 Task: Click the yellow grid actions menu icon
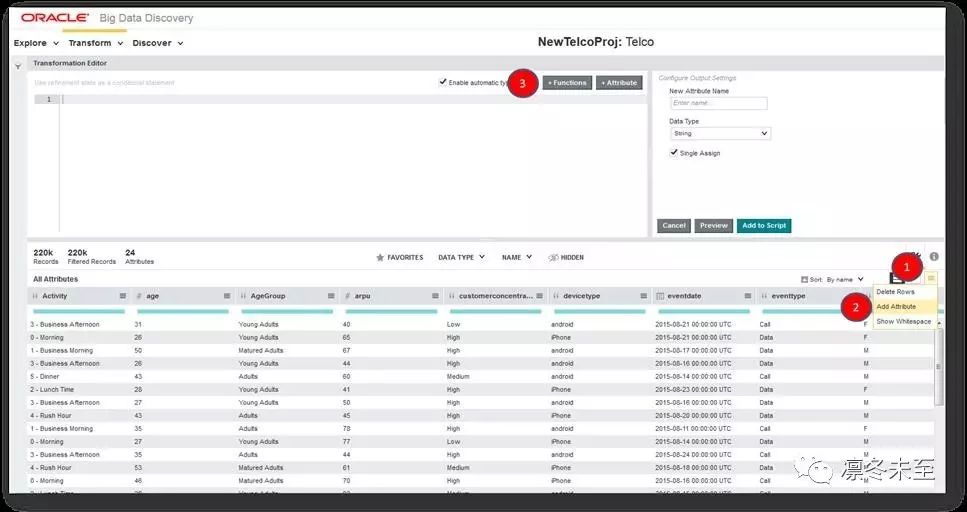(x=931, y=279)
